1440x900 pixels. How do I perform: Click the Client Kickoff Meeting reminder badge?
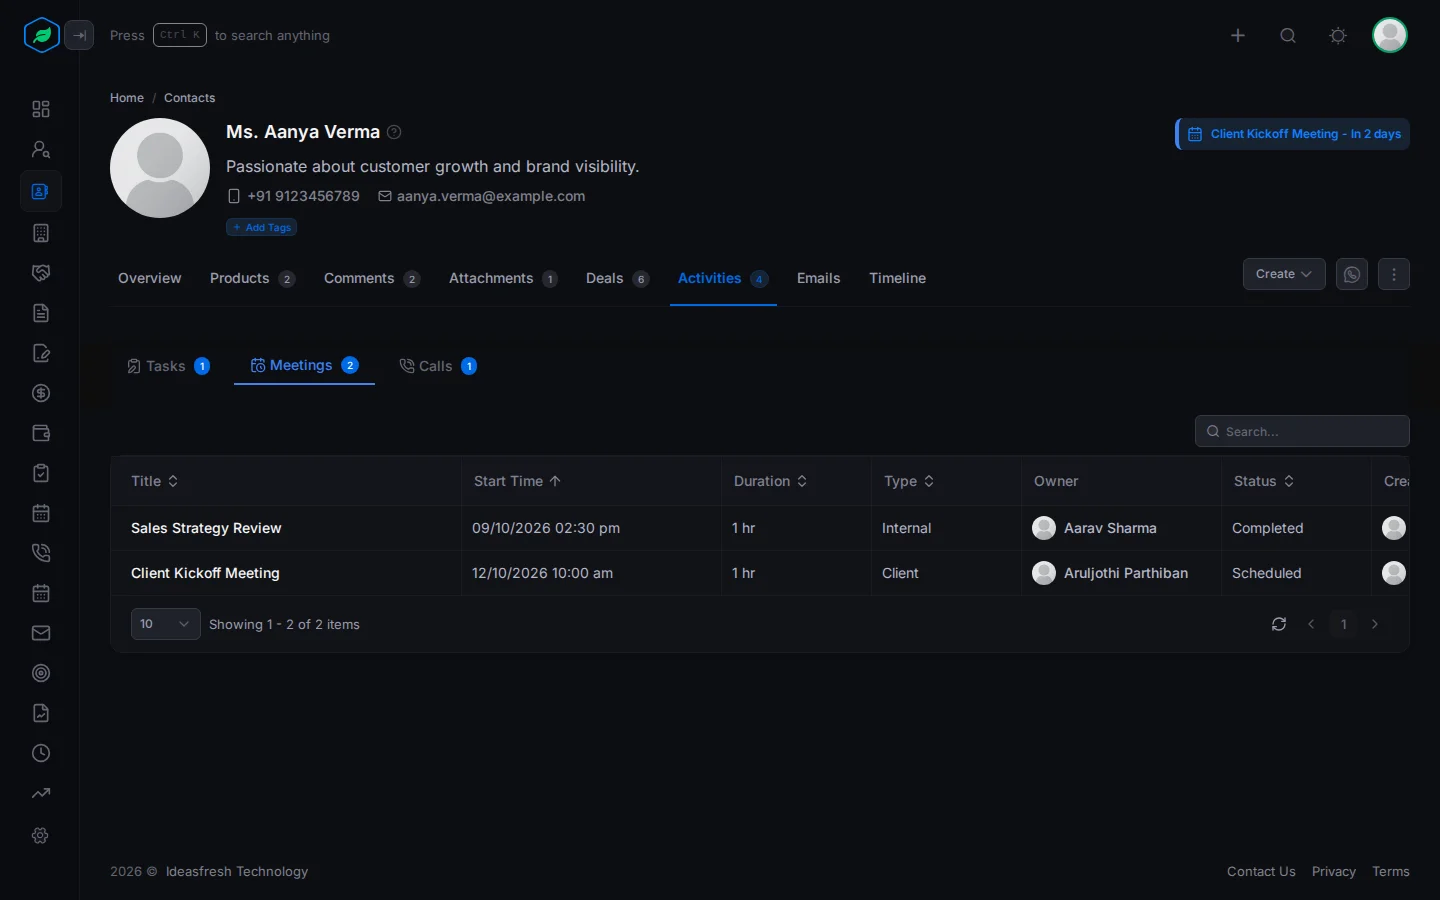pos(1293,134)
